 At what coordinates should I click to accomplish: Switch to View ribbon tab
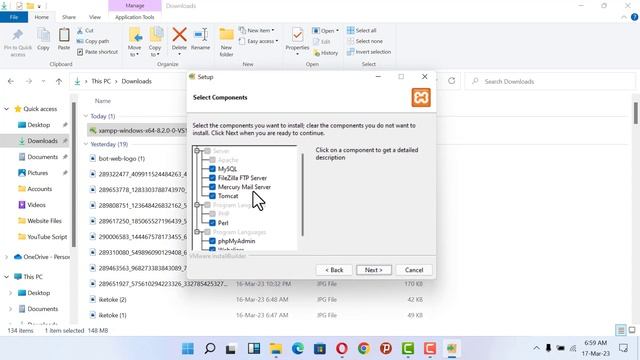point(95,17)
